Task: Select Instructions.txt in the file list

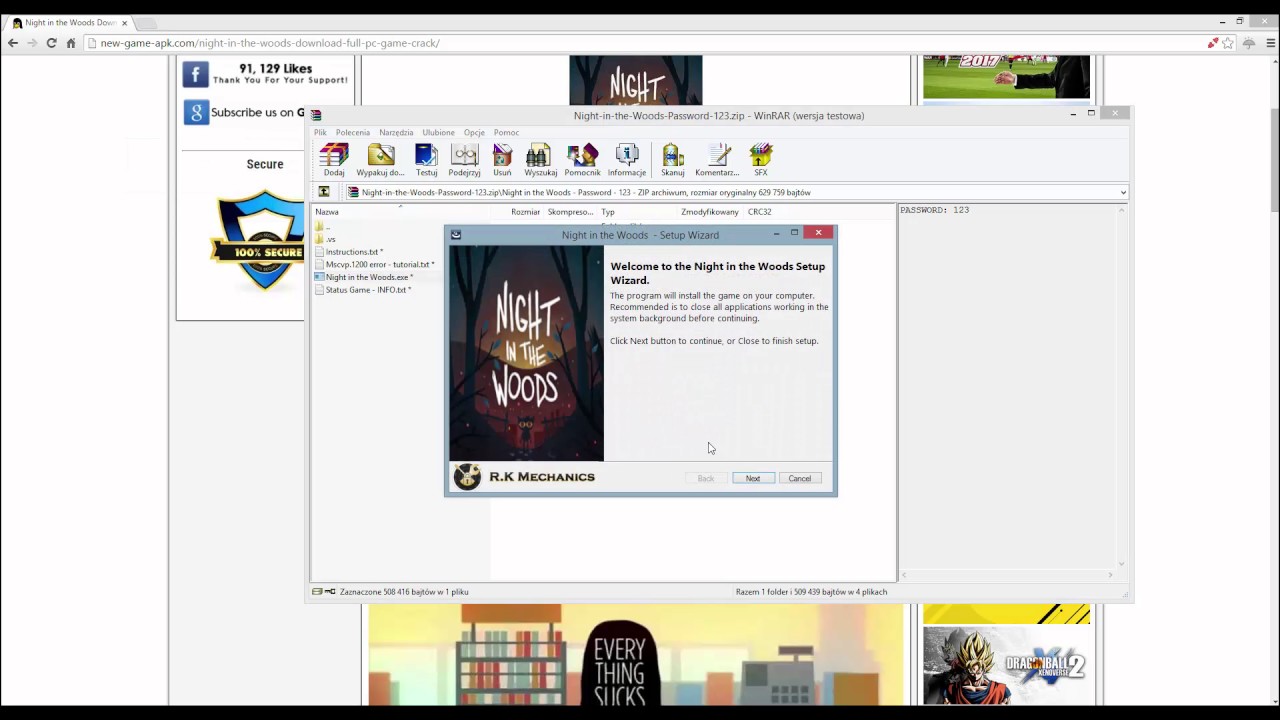Action: (x=349, y=252)
